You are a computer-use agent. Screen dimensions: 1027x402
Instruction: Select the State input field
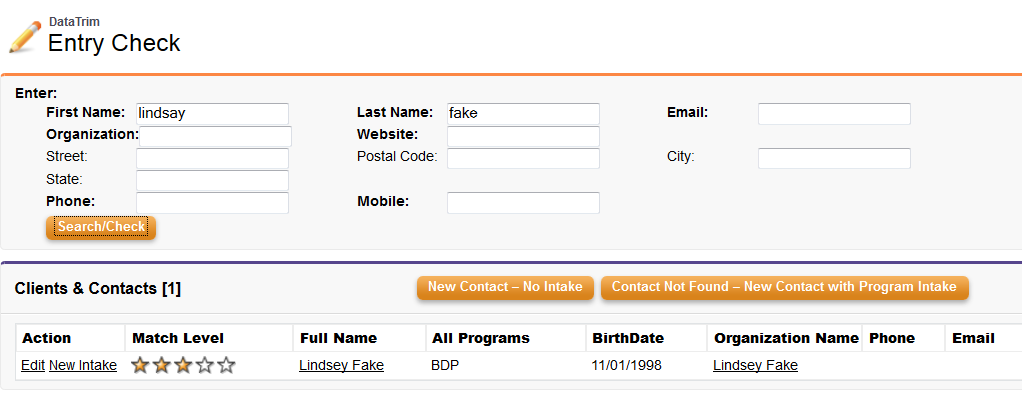(x=212, y=181)
